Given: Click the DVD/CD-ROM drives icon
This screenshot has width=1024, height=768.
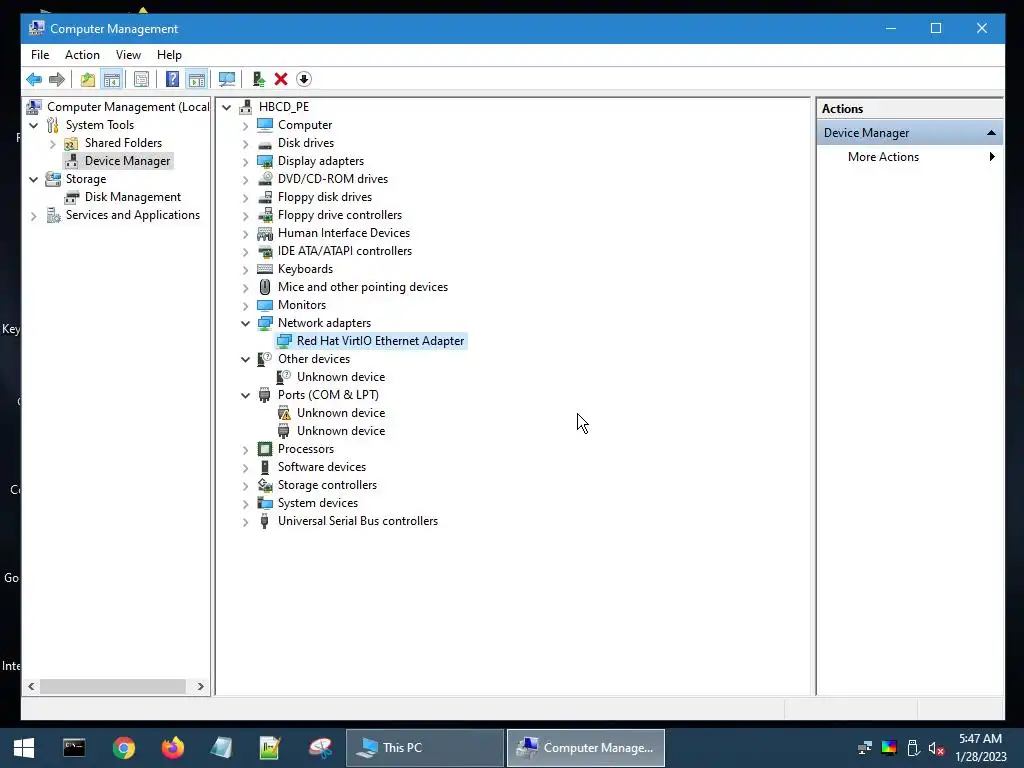Looking at the screenshot, I should click(264, 179).
